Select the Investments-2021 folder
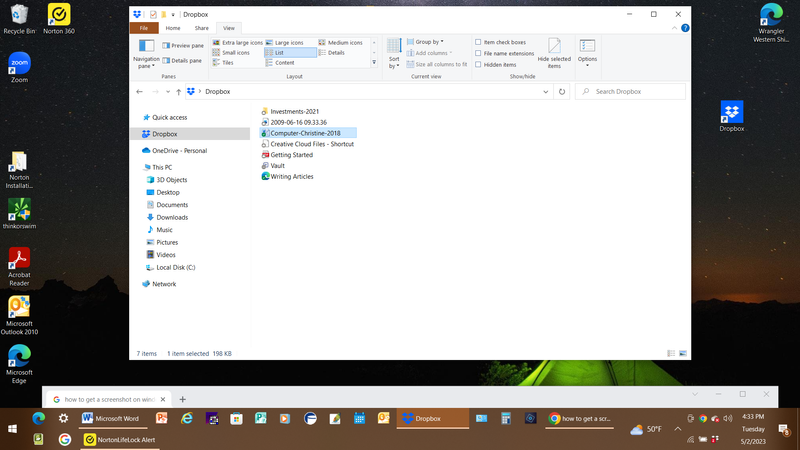The height and width of the screenshot is (450, 800). point(290,111)
